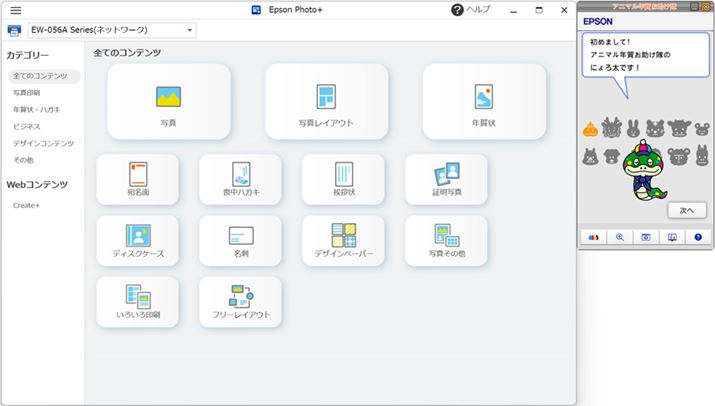Expand the EW-056A Series printer dropdown
Viewport: 715px width, 406px height.
(189, 30)
